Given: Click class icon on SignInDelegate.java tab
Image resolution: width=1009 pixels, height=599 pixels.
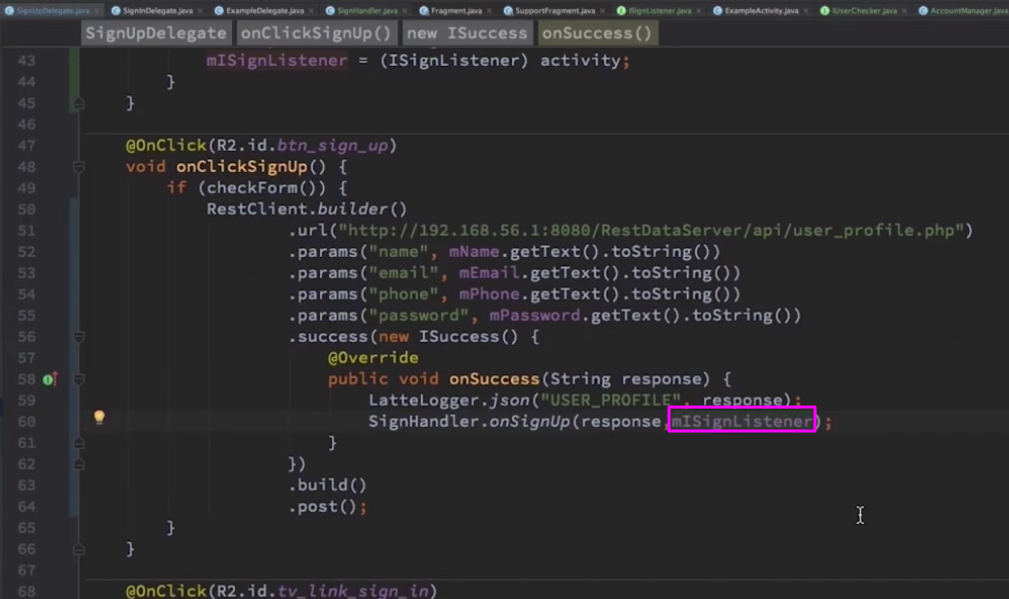Looking at the screenshot, I should (116, 10).
